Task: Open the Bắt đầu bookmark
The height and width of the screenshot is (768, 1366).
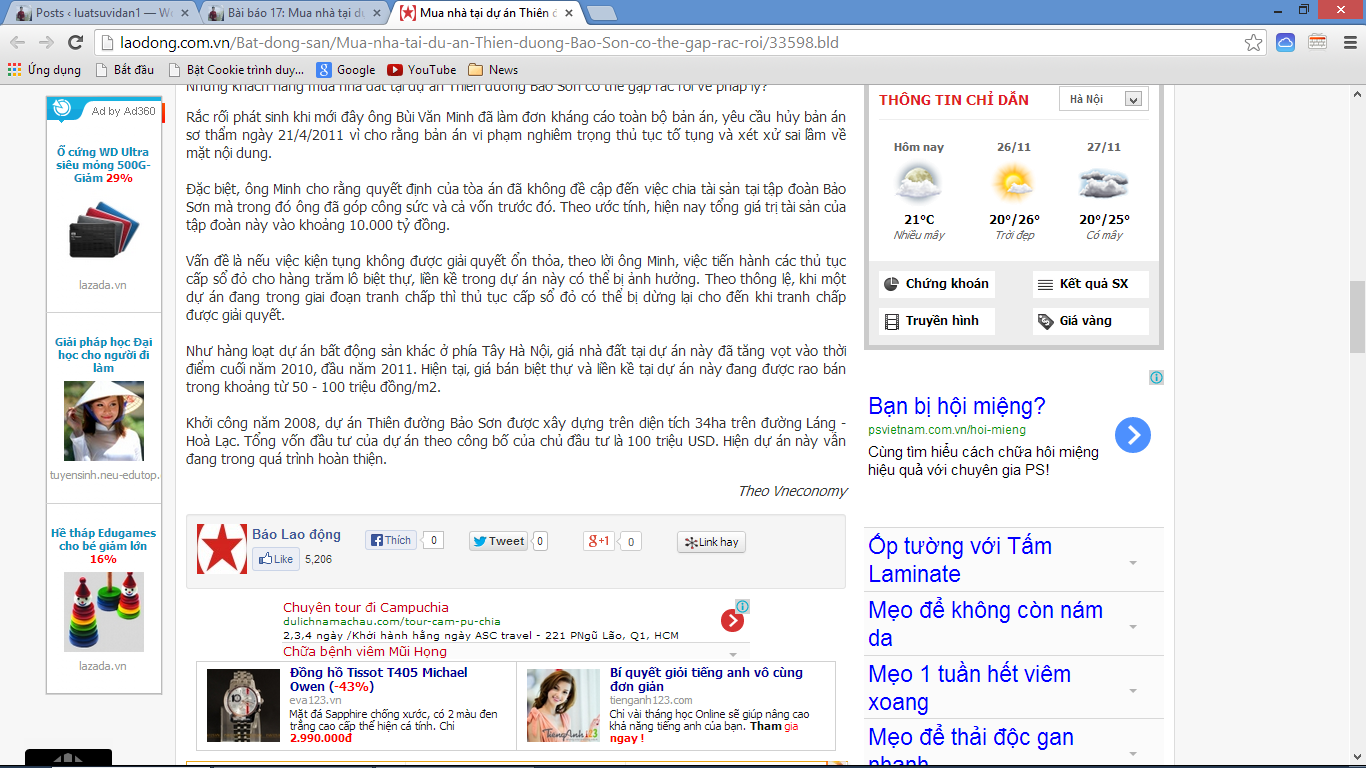Action: [x=124, y=70]
